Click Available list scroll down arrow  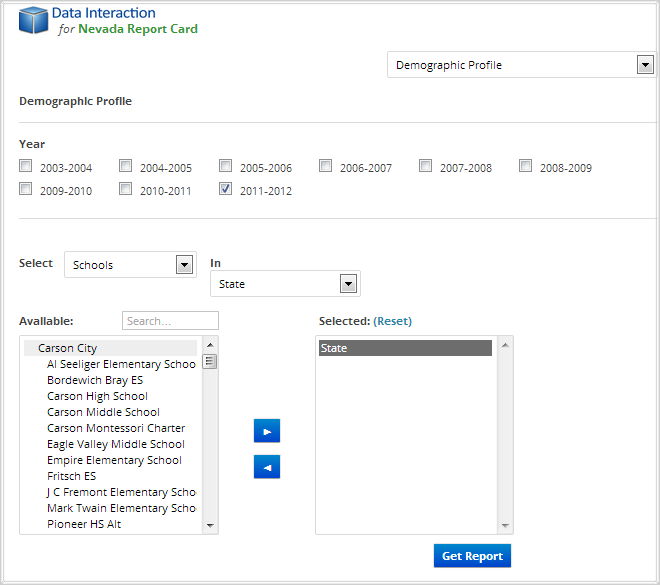[x=210, y=525]
